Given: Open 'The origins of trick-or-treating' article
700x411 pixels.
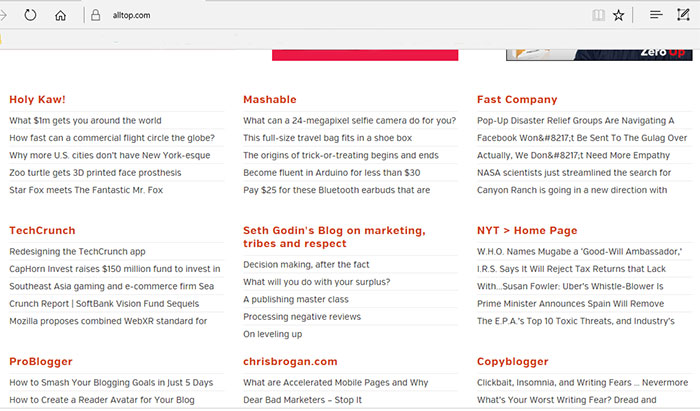Looking at the screenshot, I should click(x=341, y=155).
